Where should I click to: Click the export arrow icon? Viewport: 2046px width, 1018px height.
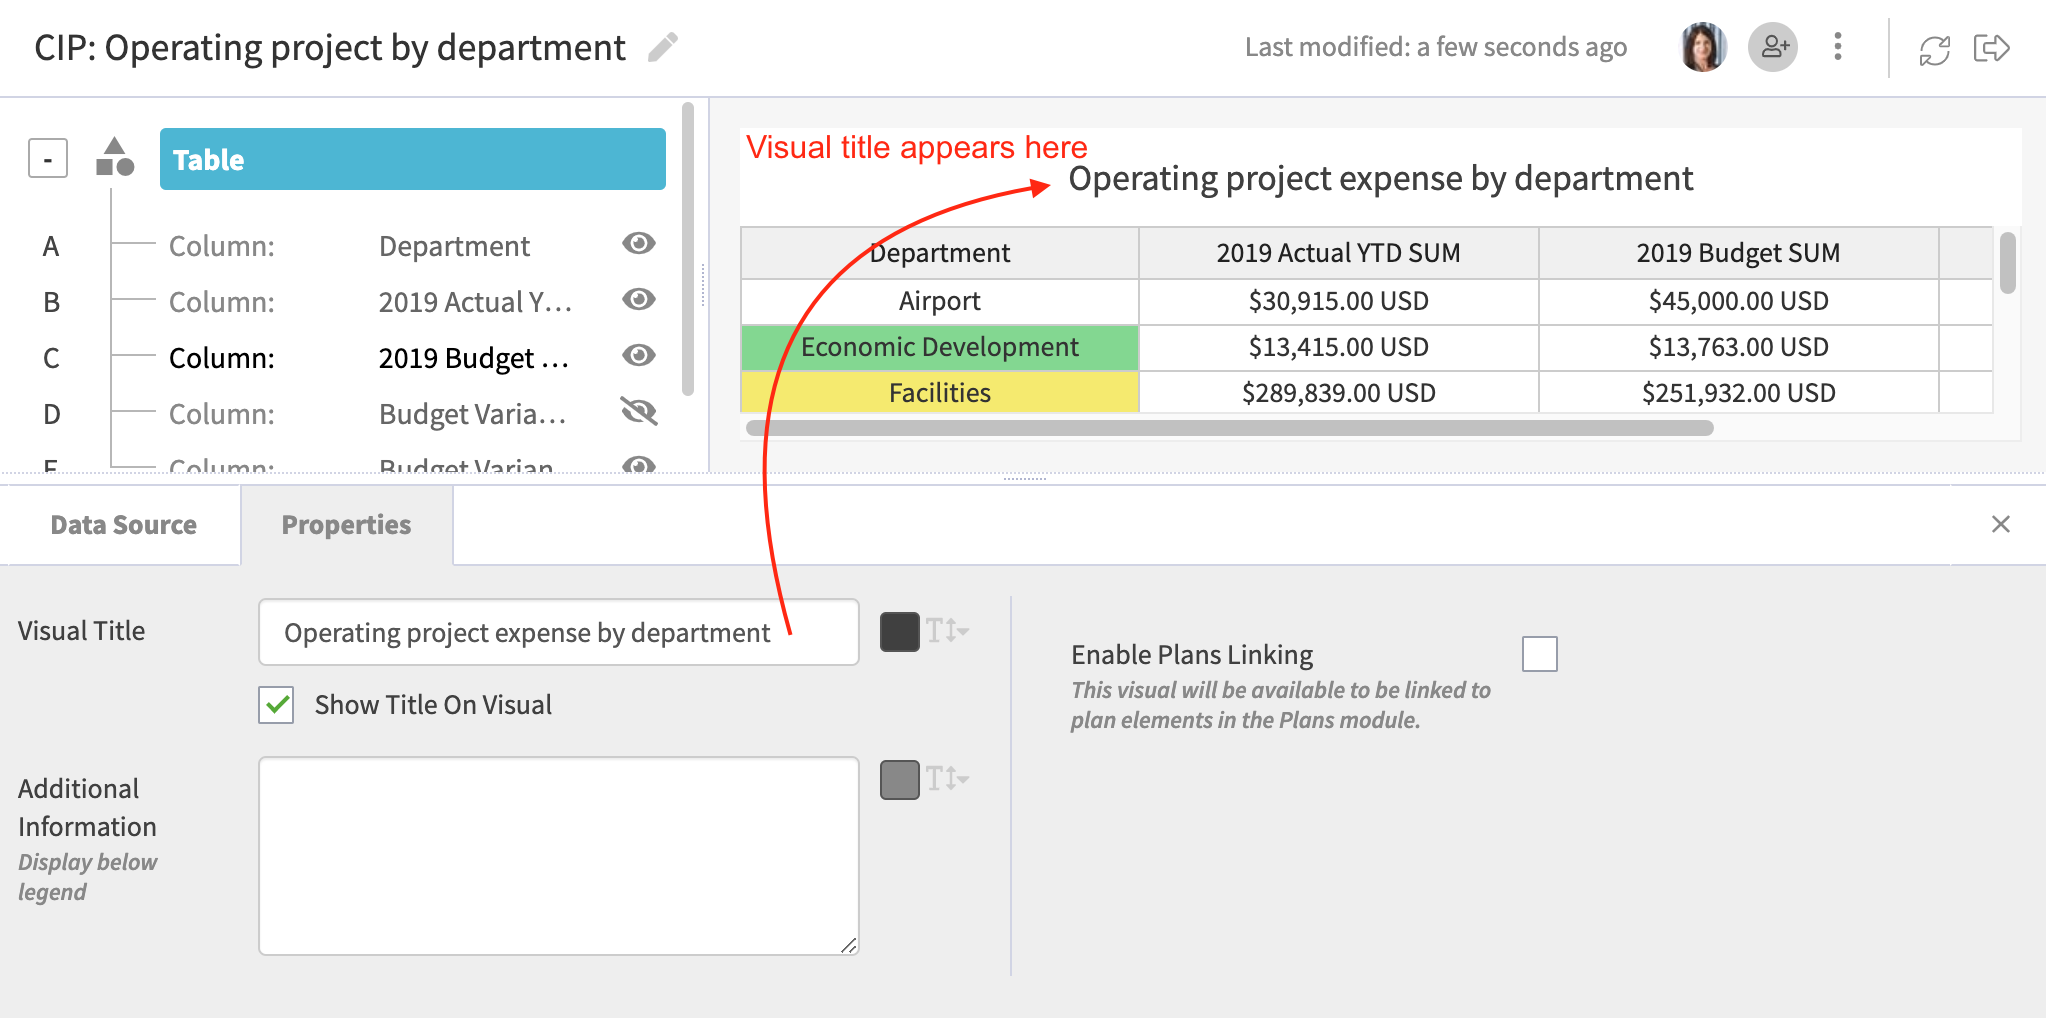[1992, 48]
